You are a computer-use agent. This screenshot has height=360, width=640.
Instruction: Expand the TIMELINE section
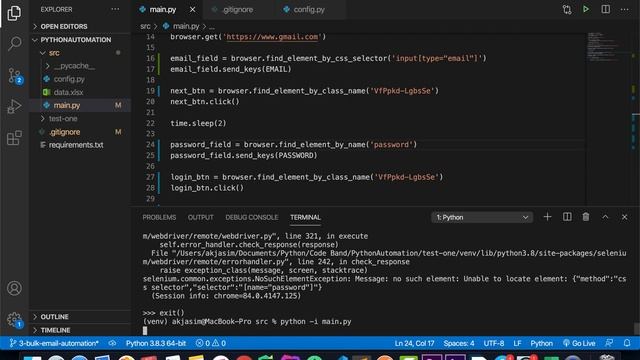coord(55,330)
